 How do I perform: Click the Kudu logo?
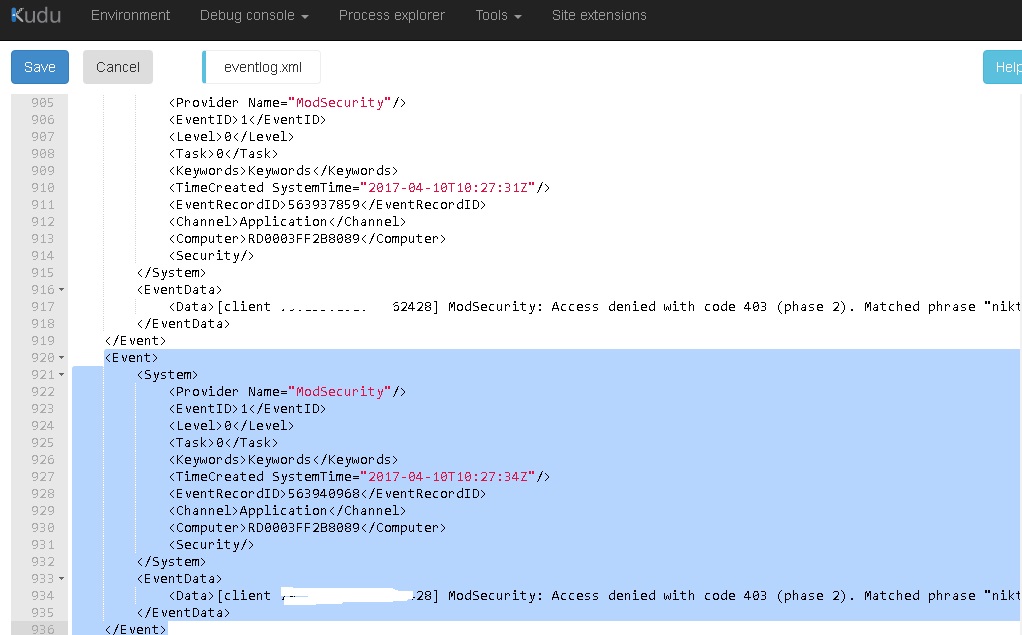[x=35, y=16]
